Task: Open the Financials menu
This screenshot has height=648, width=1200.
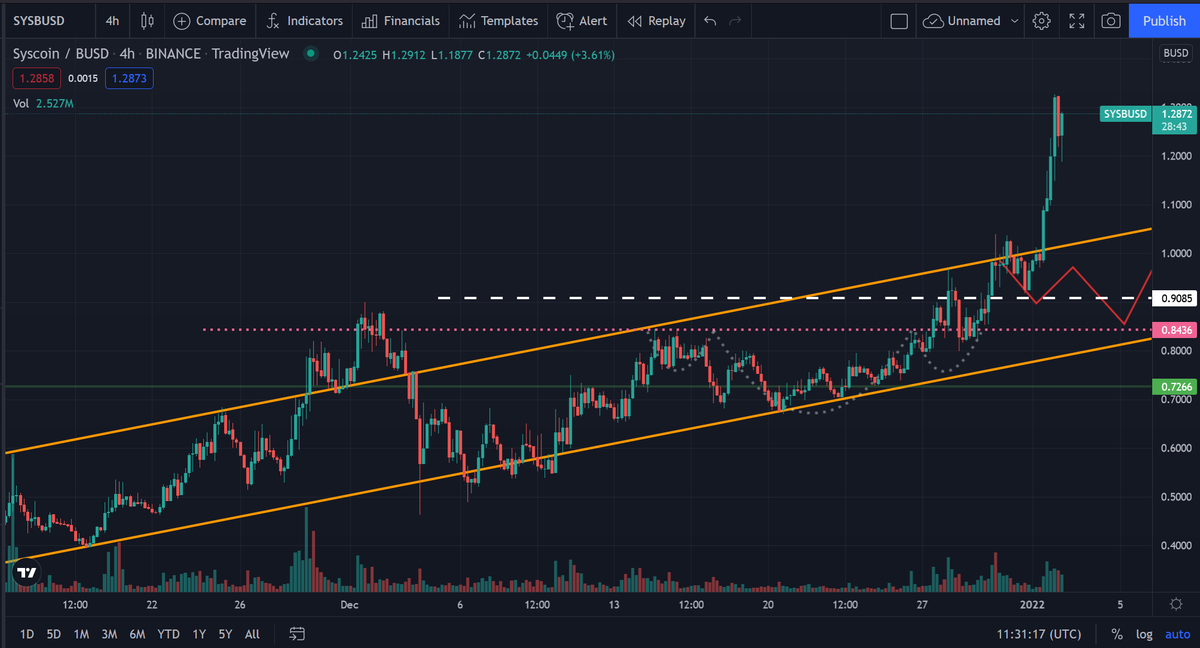Action: (x=400, y=20)
